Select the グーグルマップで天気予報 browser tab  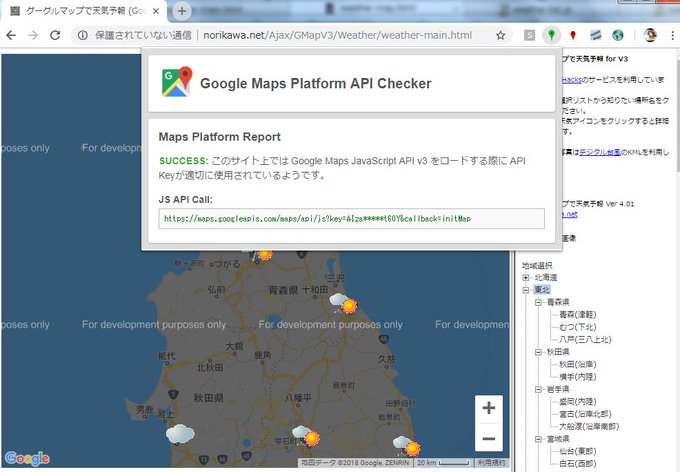click(x=83, y=11)
